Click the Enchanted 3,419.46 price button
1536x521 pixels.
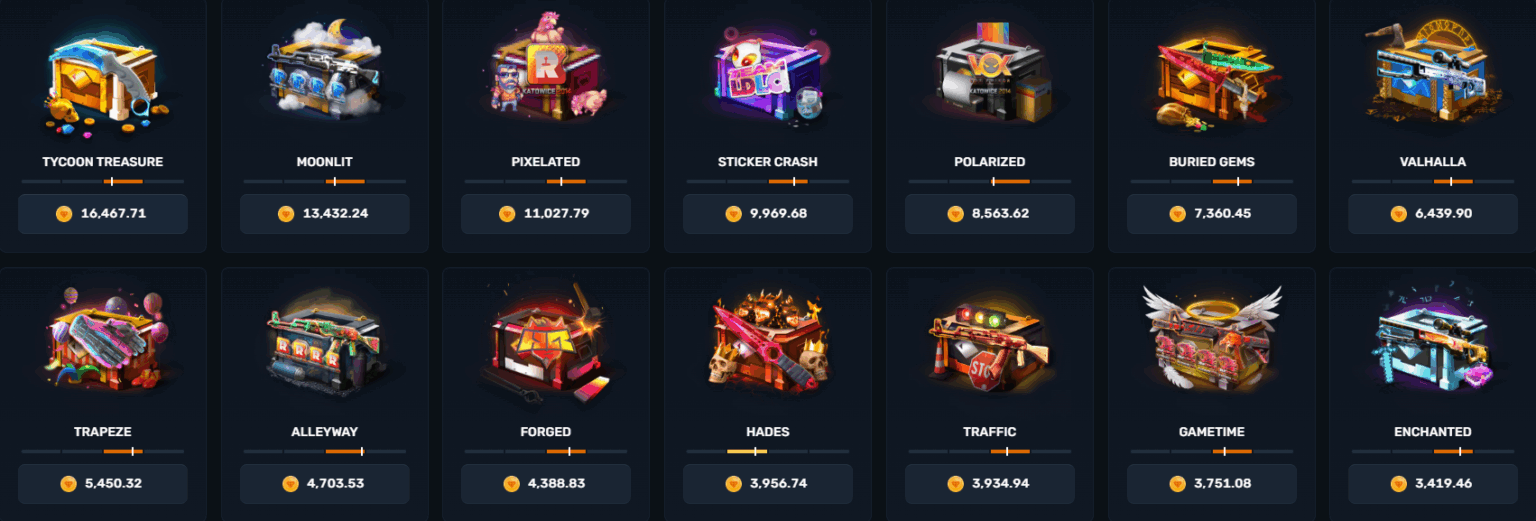[1433, 483]
